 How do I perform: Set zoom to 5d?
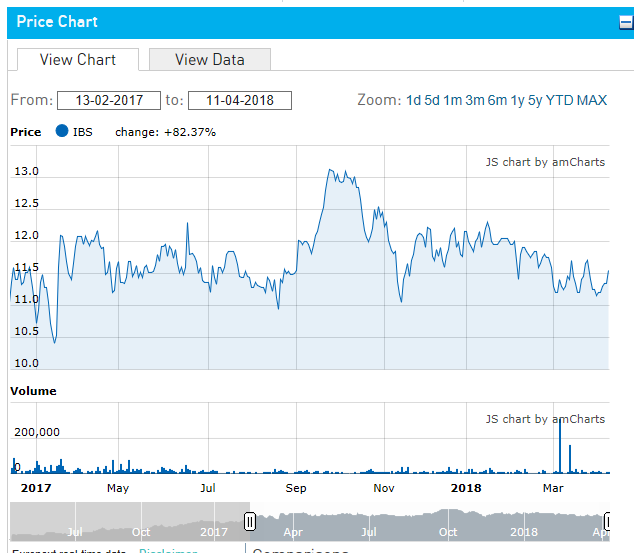click(432, 100)
